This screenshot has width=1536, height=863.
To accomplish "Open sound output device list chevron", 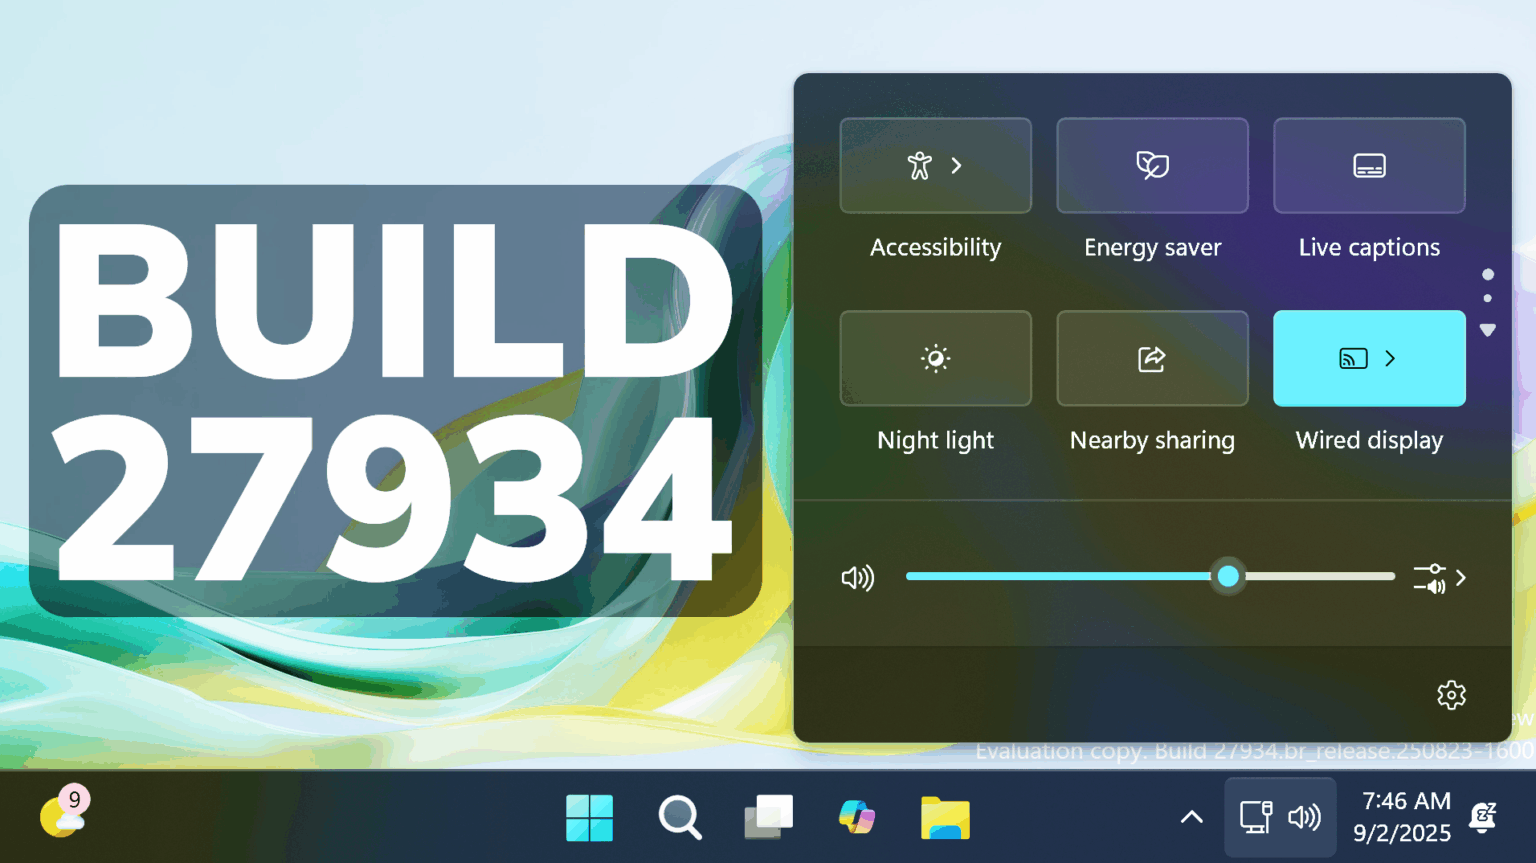I will [1460, 578].
